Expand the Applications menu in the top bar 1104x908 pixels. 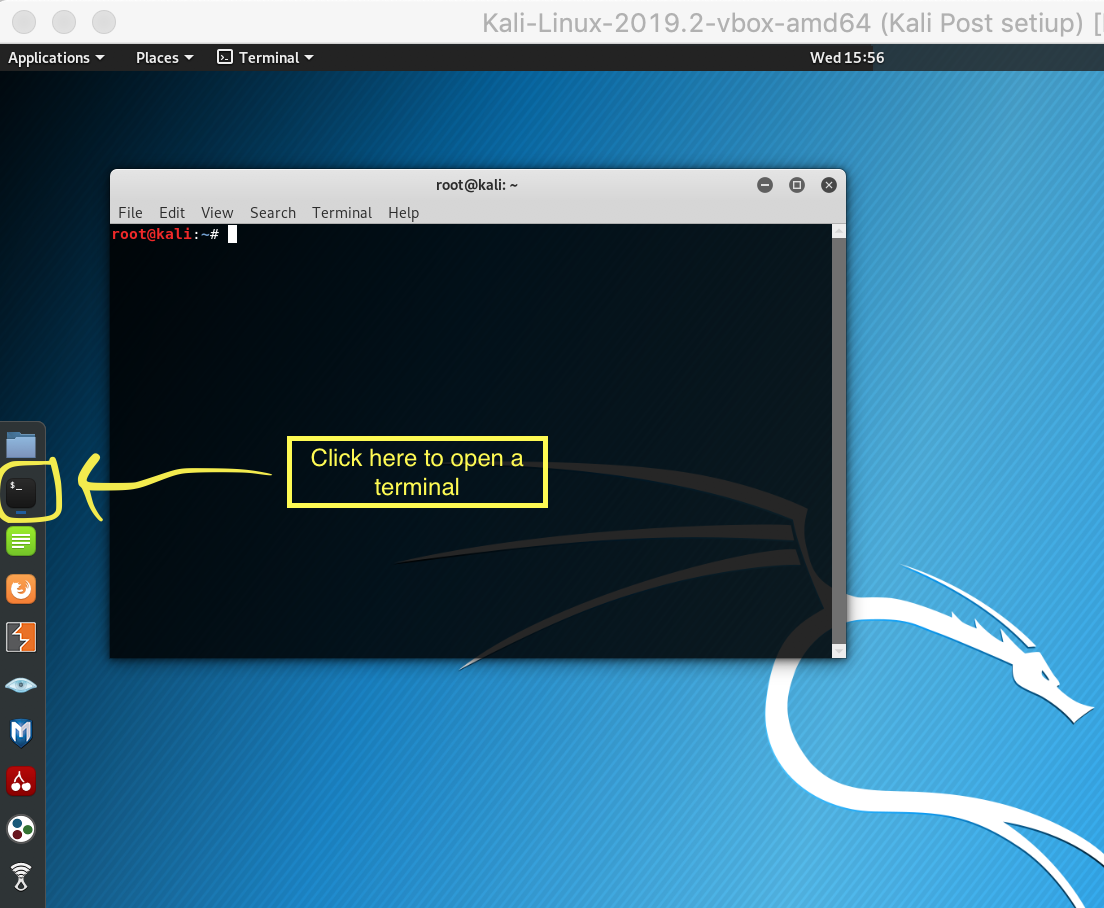pyautogui.click(x=56, y=58)
